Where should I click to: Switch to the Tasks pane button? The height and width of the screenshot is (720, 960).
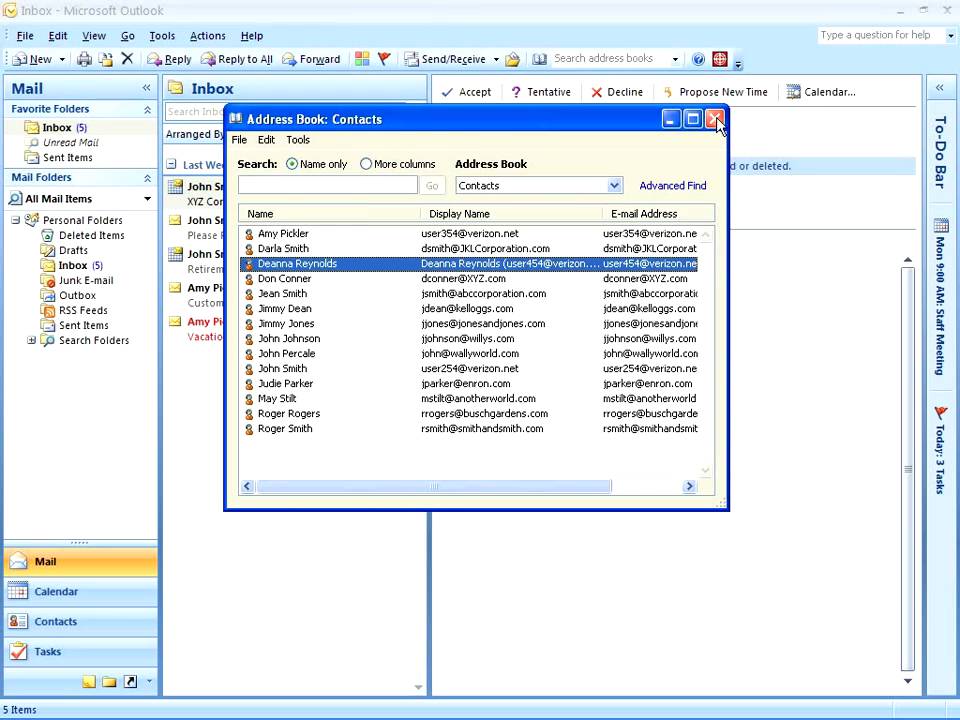81,651
